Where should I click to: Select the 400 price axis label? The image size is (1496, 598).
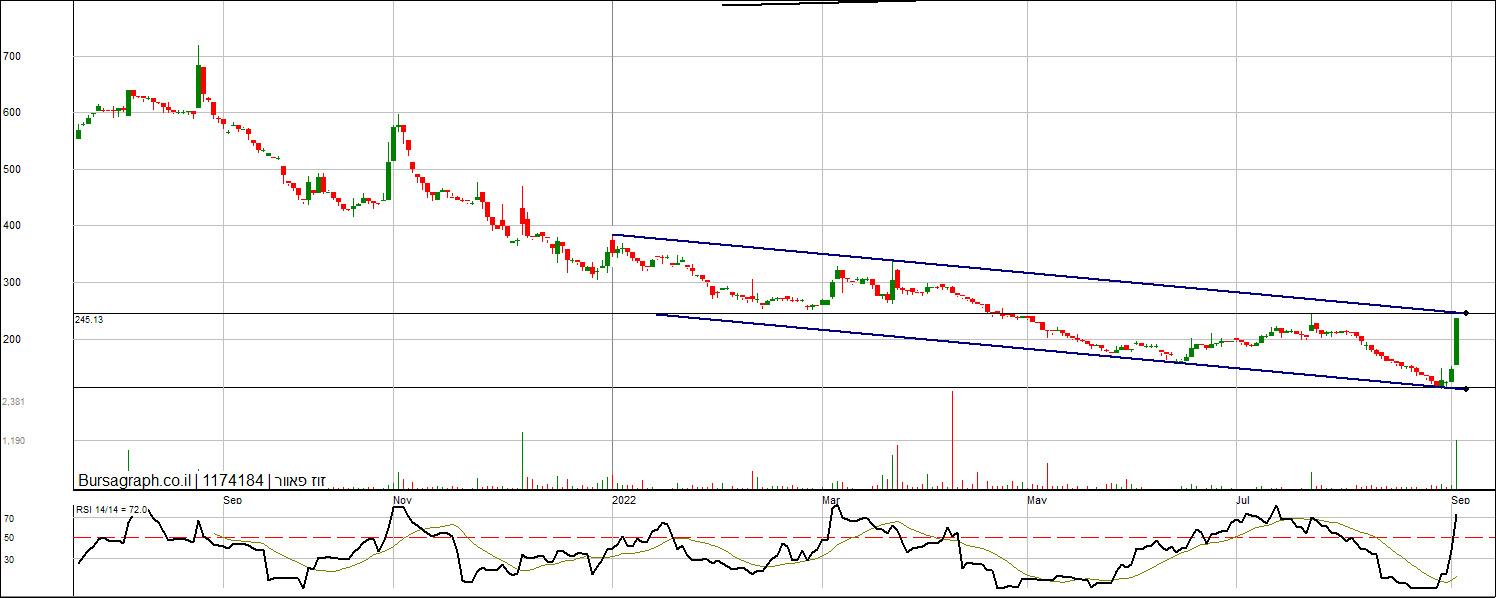click(x=12, y=226)
